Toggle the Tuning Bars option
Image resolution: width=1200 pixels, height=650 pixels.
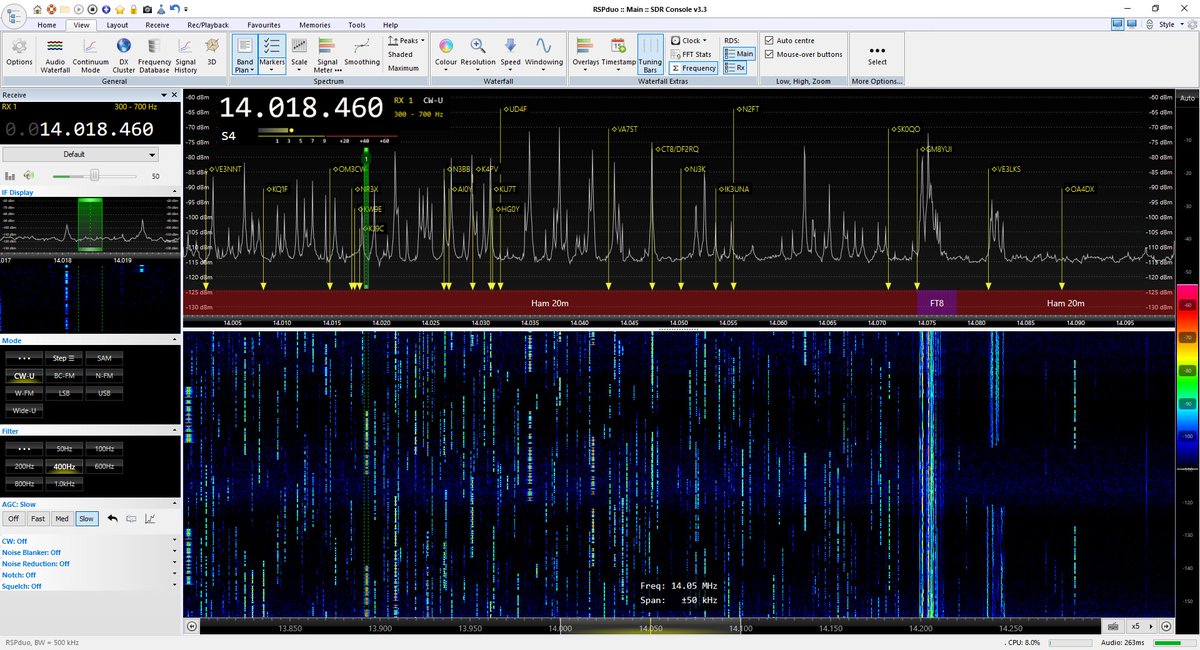coord(651,54)
